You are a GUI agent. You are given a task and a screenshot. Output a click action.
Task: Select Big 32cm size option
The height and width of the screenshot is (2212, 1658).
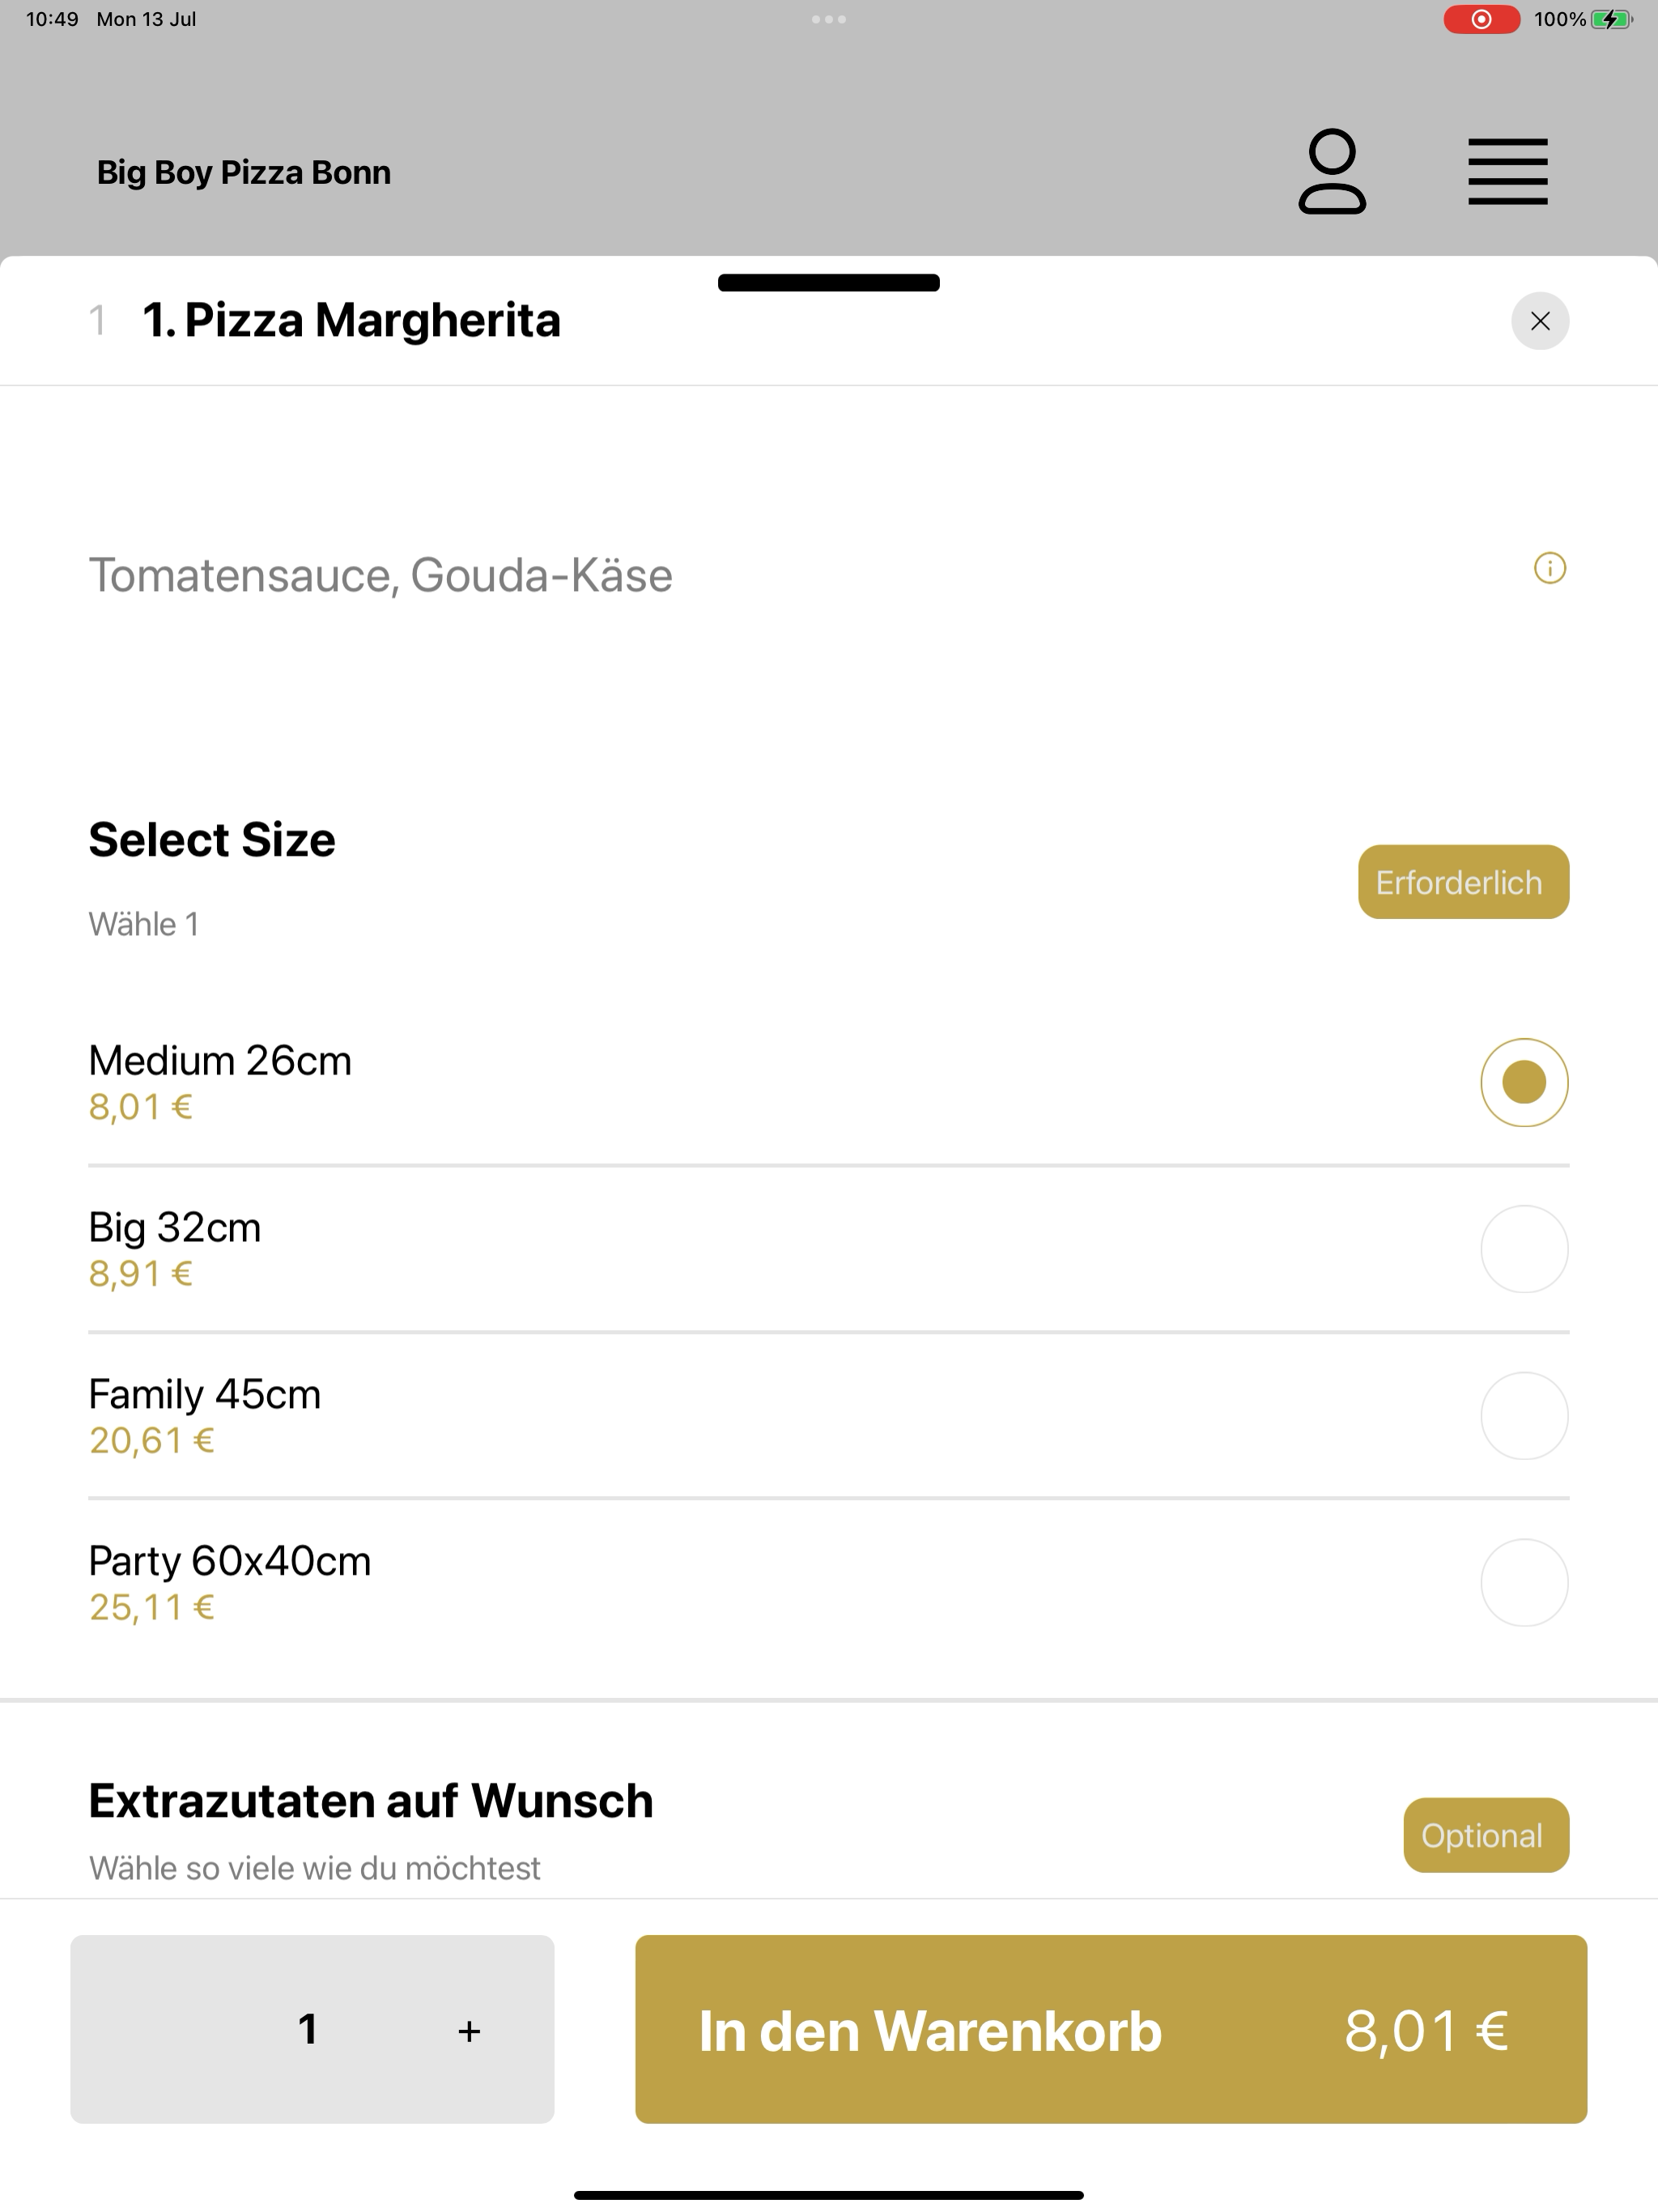pyautogui.click(x=1523, y=1249)
